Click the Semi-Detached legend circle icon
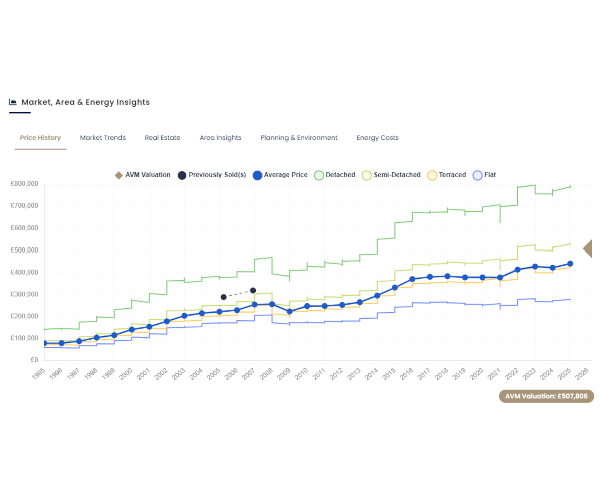 click(367, 175)
